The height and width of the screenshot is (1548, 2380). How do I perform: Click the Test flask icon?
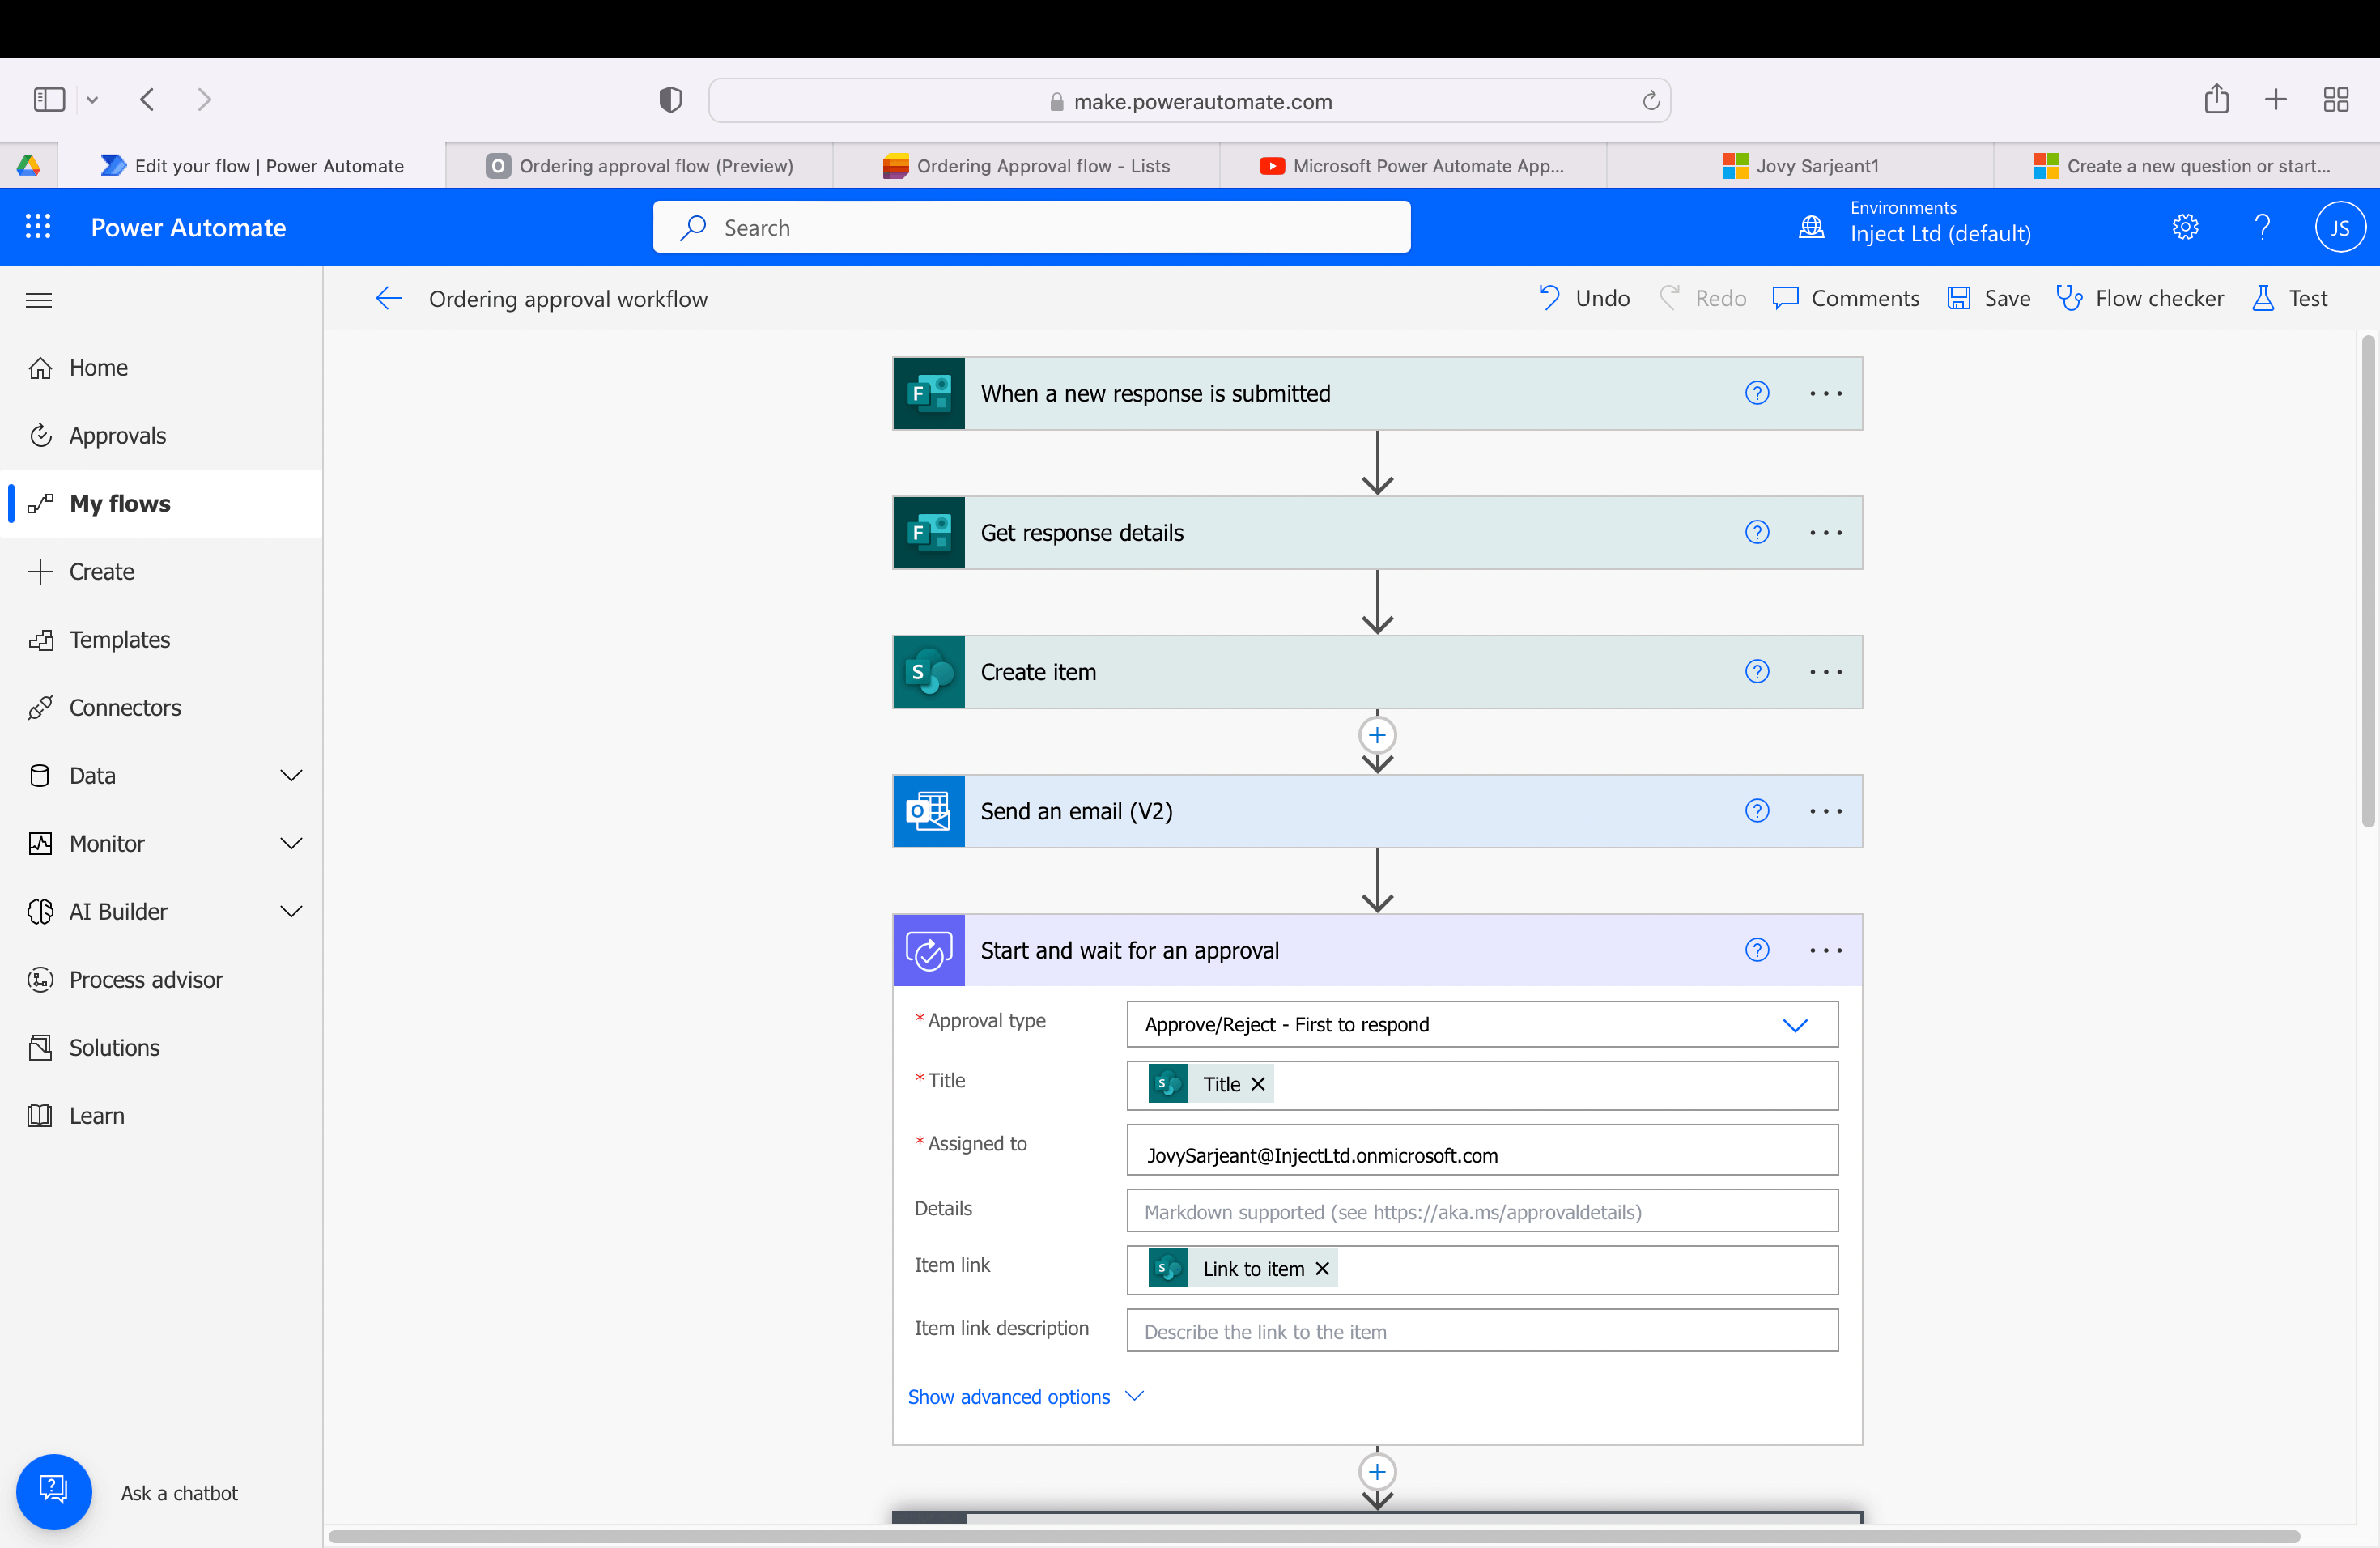(2262, 298)
